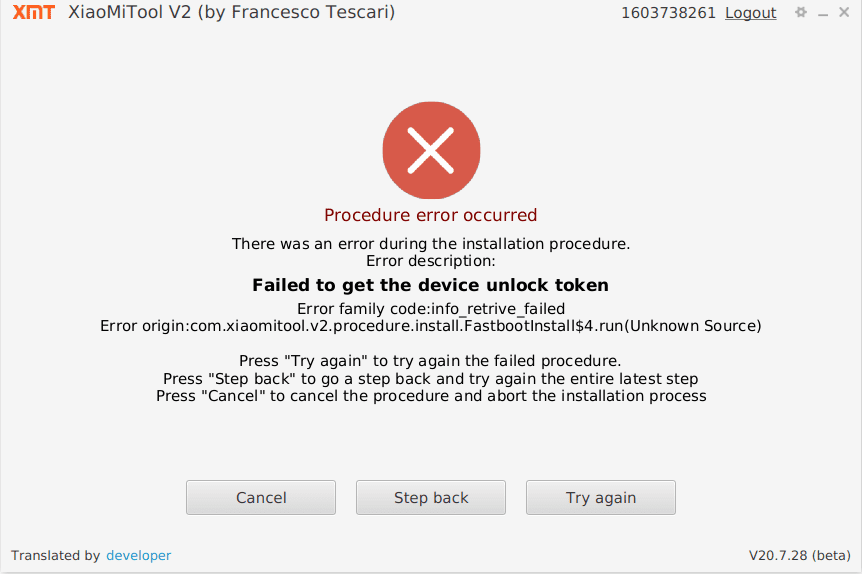Click the XMT logo icon
The height and width of the screenshot is (574, 862).
tap(34, 13)
